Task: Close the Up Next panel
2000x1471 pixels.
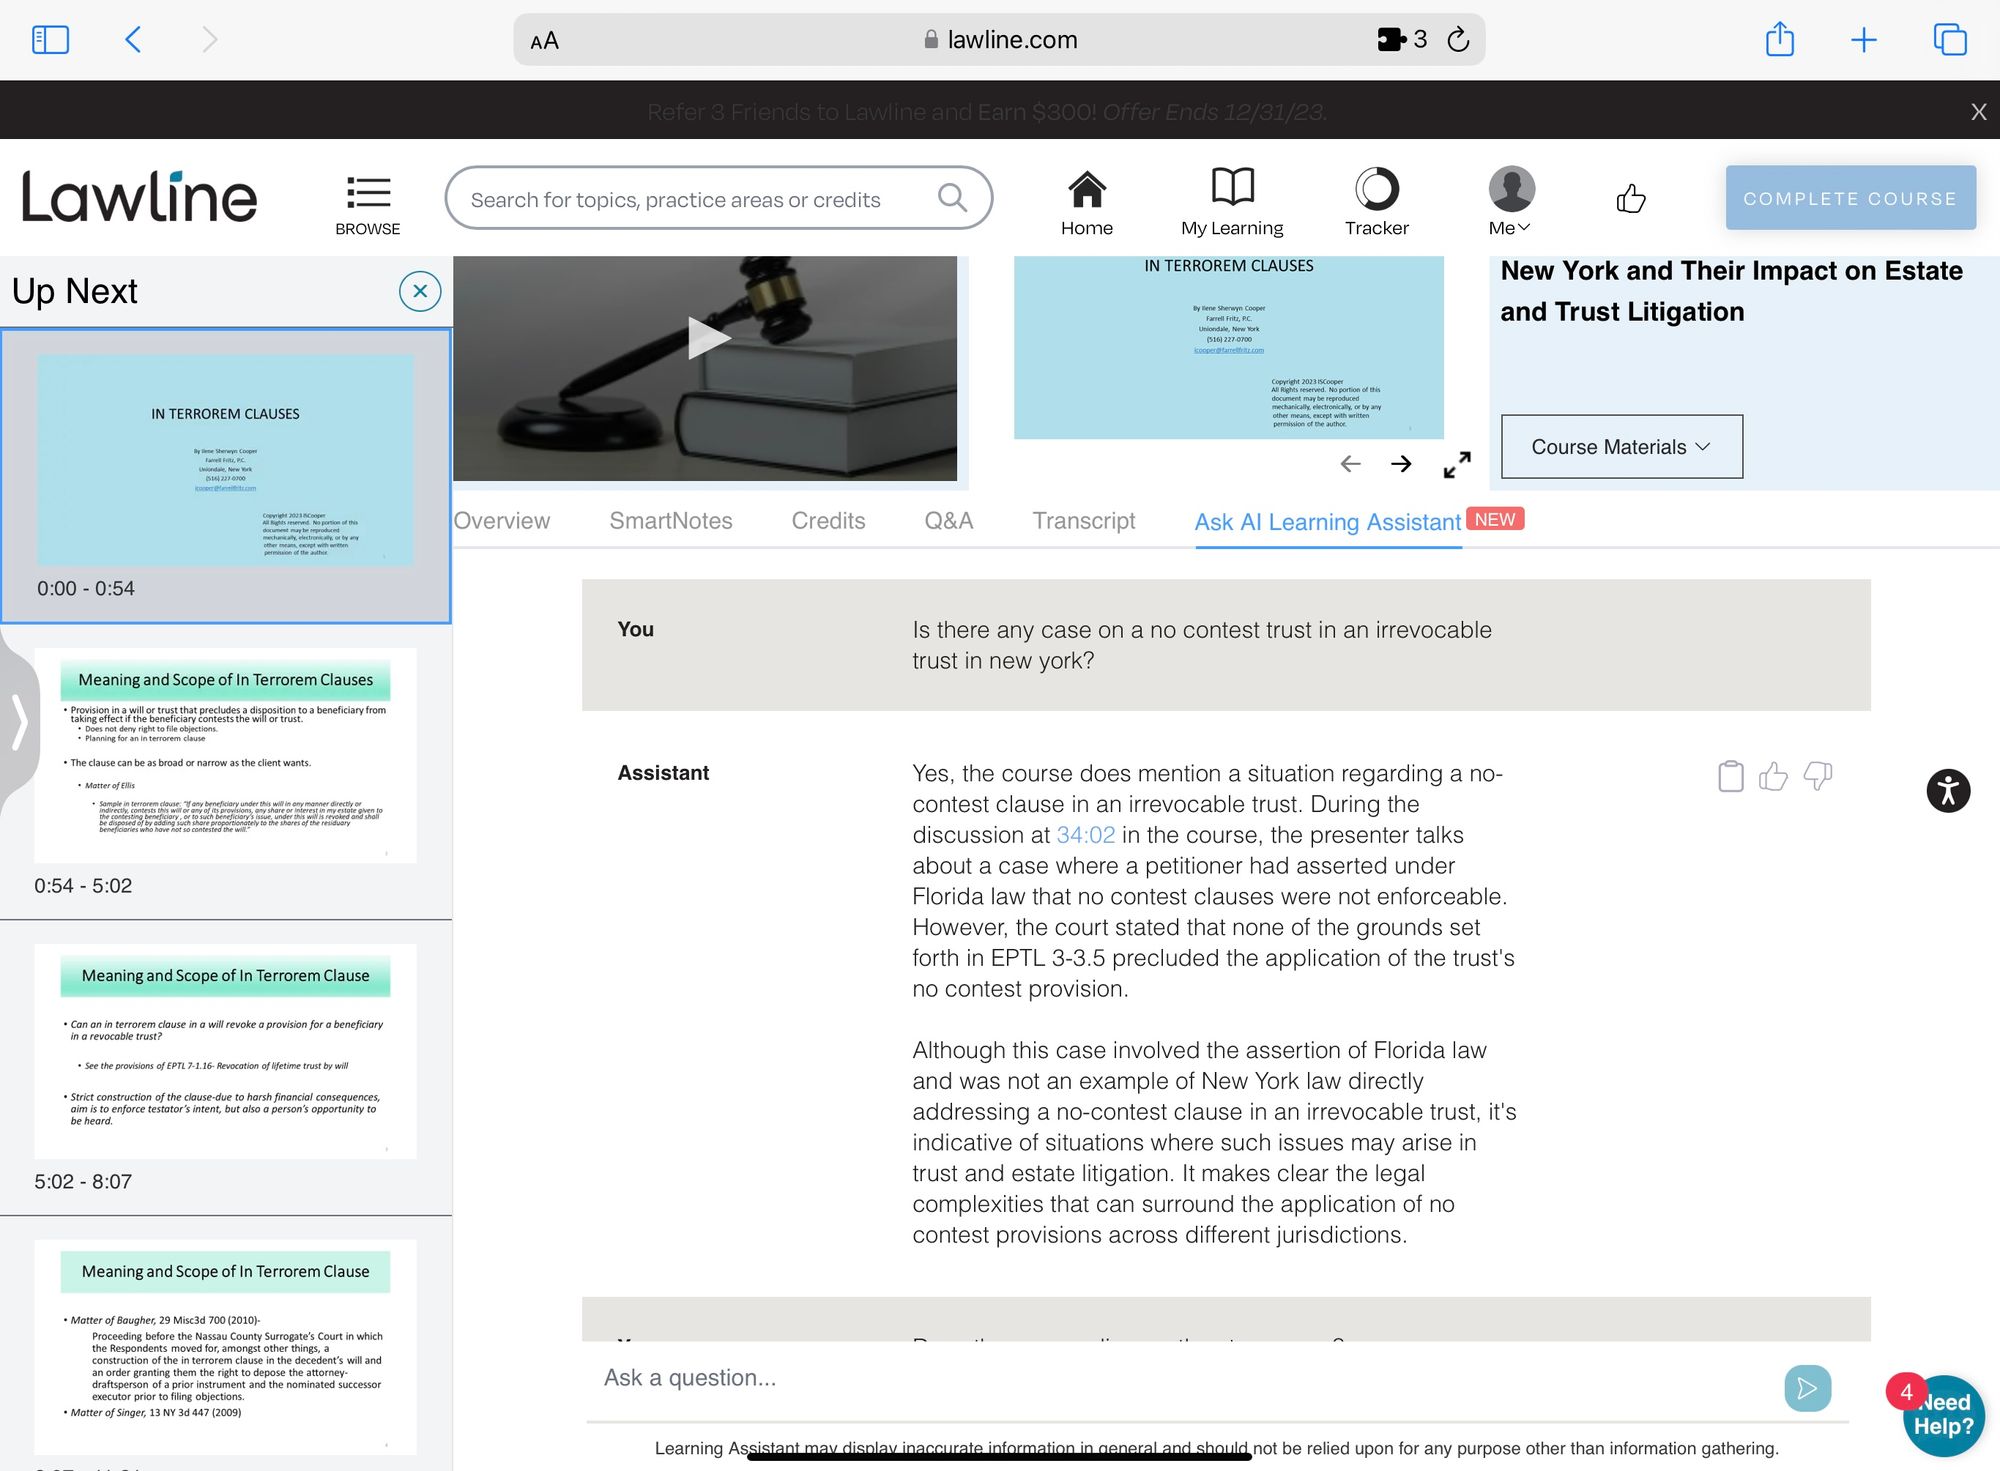Action: point(420,291)
